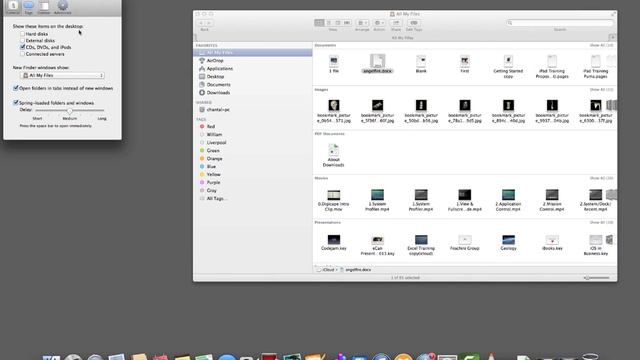
Task: Open the General tab in Finder Preferences
Action: click(13, 7)
